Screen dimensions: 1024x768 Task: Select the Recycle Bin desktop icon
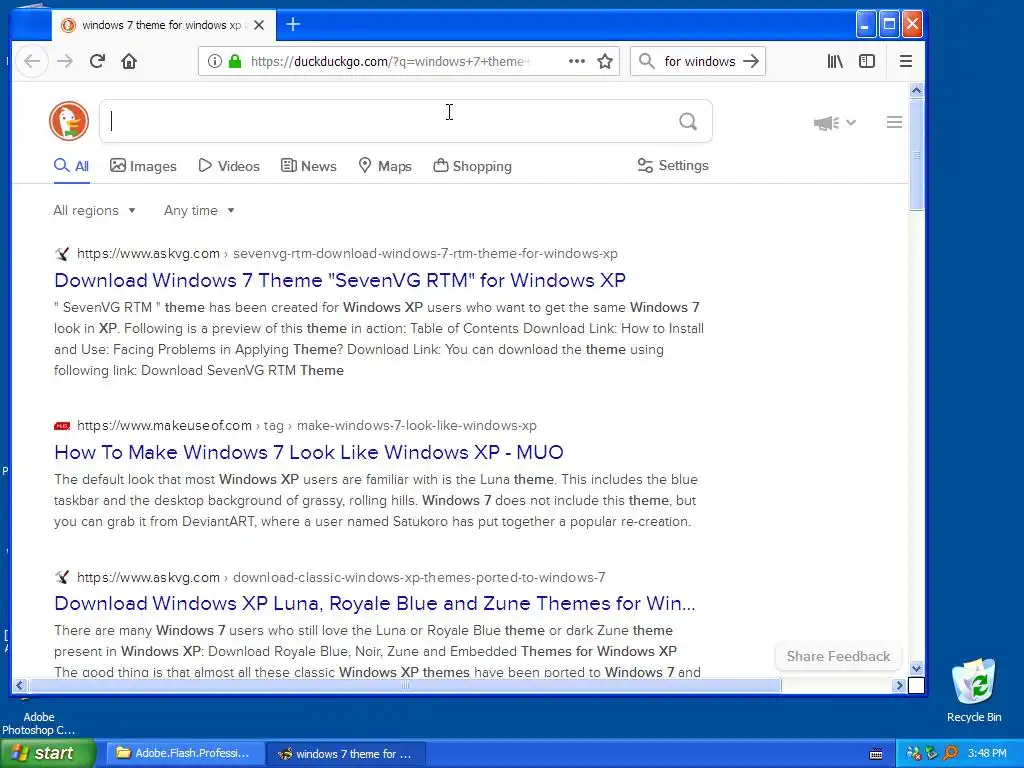(x=974, y=691)
